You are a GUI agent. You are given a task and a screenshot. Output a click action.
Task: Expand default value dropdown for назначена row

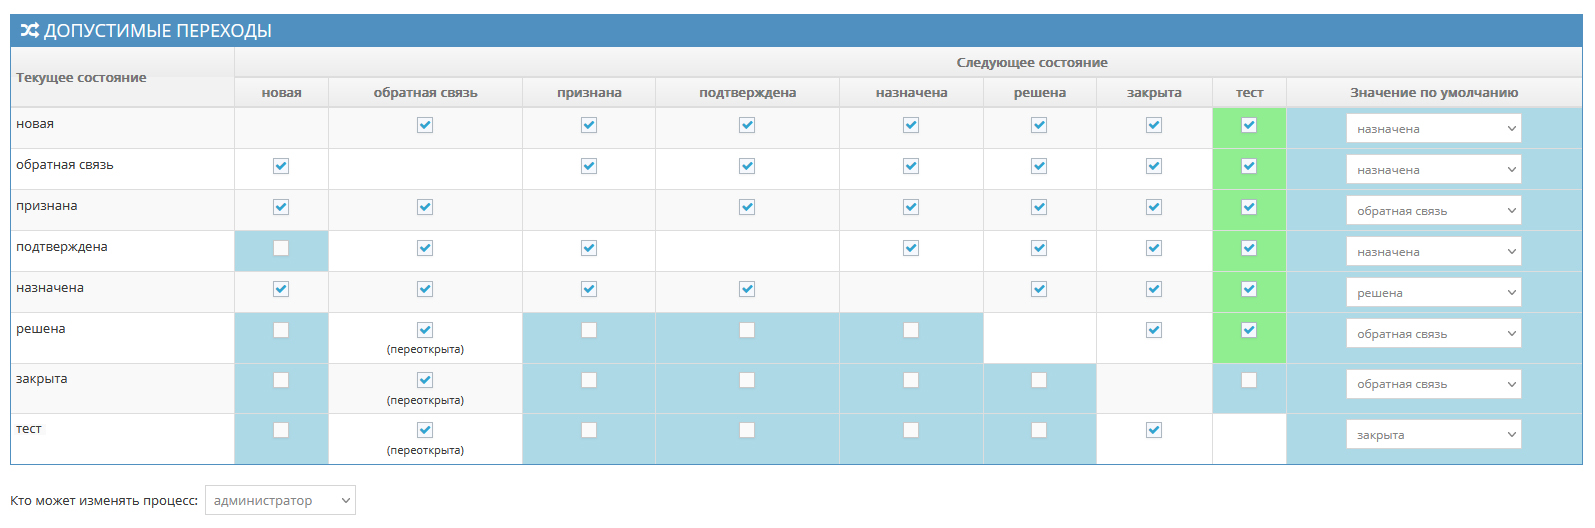[x=1433, y=293]
